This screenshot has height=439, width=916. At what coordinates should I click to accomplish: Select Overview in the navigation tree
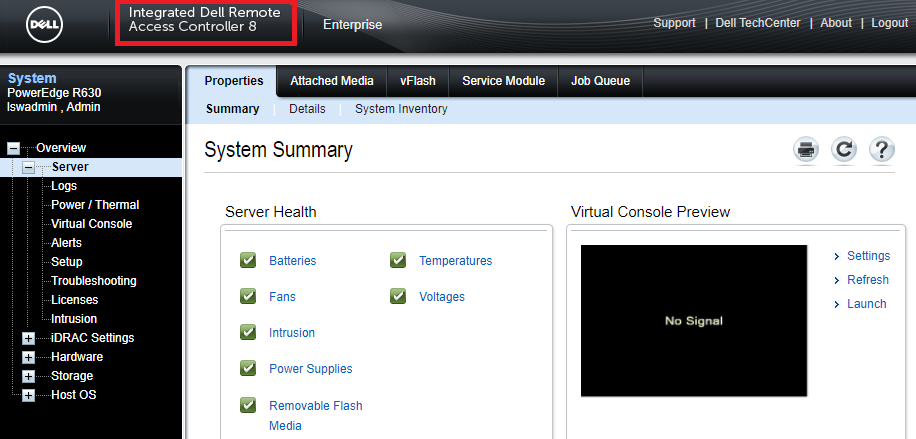click(x=61, y=148)
